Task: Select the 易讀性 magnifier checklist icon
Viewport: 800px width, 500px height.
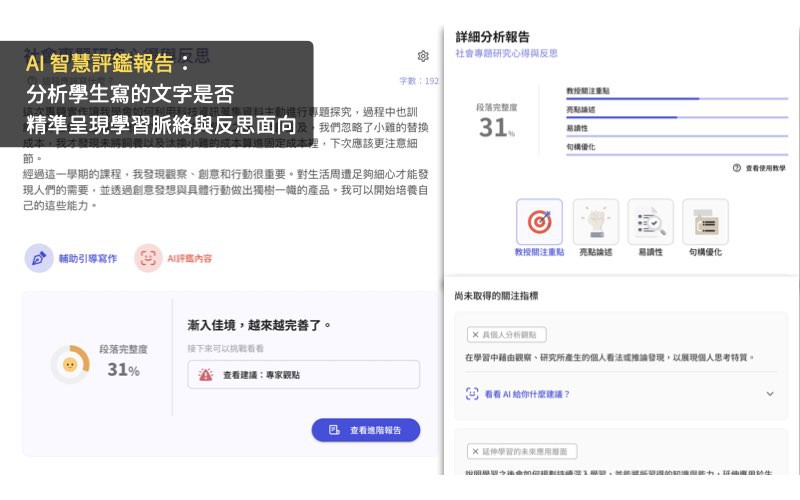Action: [x=650, y=222]
